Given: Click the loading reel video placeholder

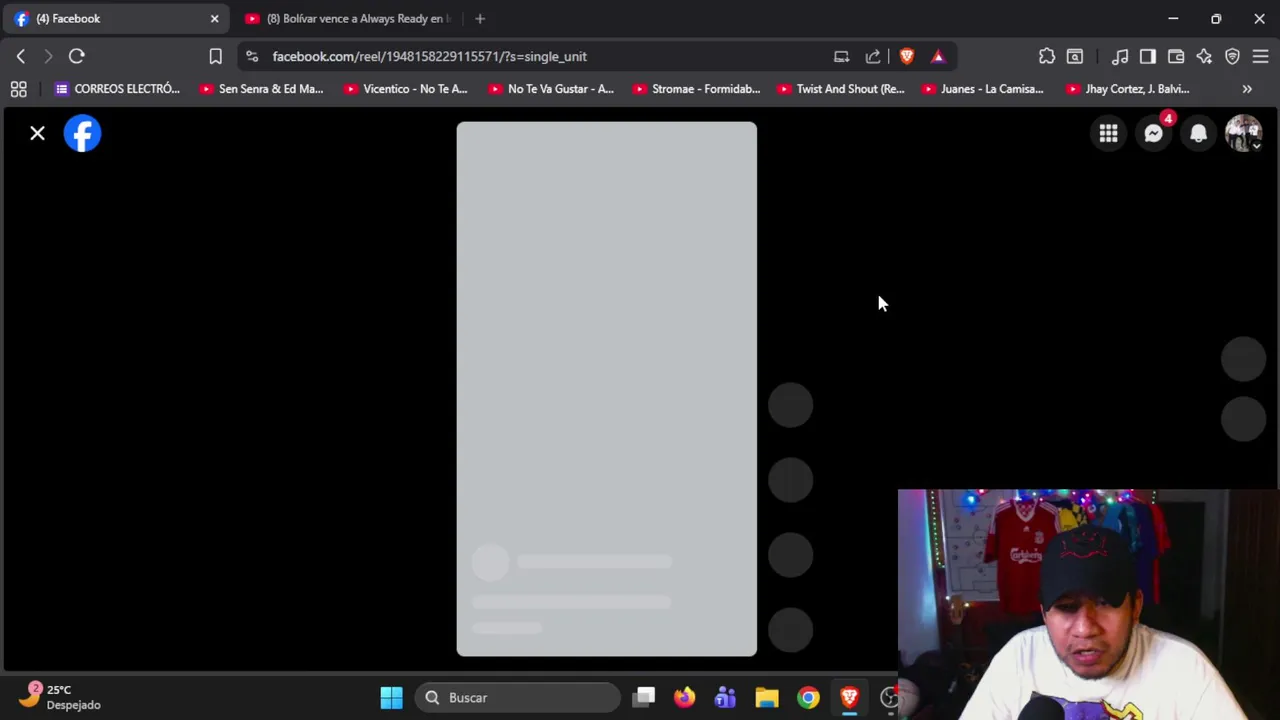Looking at the screenshot, I should (x=607, y=389).
